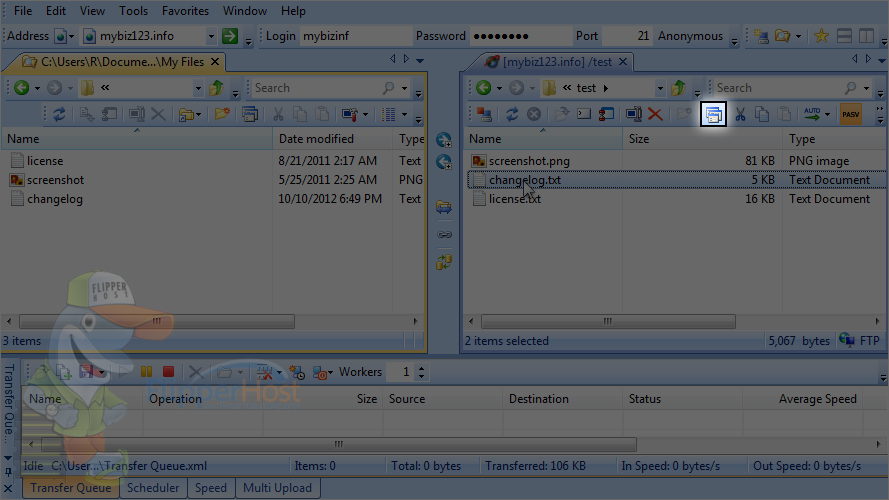Select the Transfer Queue tab

(x=71, y=488)
